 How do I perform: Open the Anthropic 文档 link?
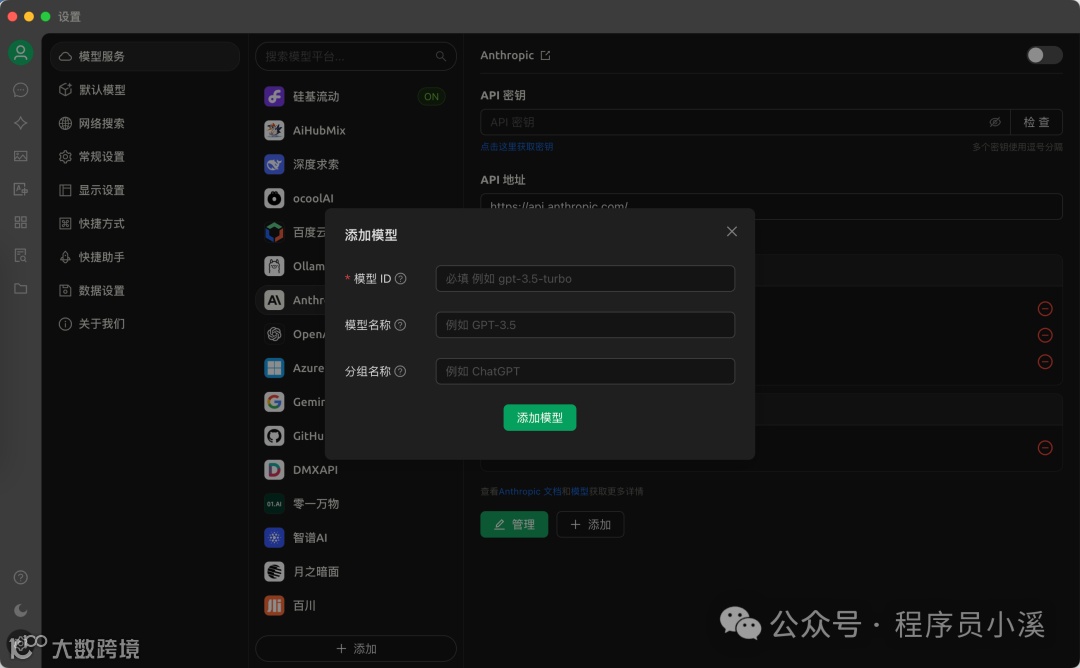[530, 491]
